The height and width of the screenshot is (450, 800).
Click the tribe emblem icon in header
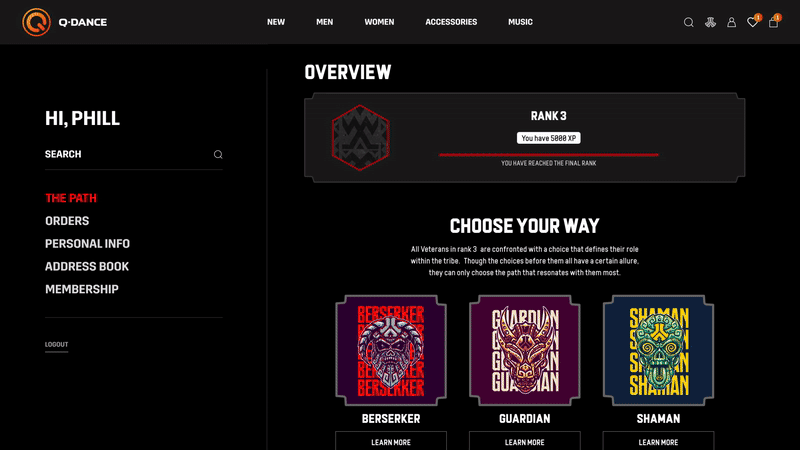pos(710,22)
